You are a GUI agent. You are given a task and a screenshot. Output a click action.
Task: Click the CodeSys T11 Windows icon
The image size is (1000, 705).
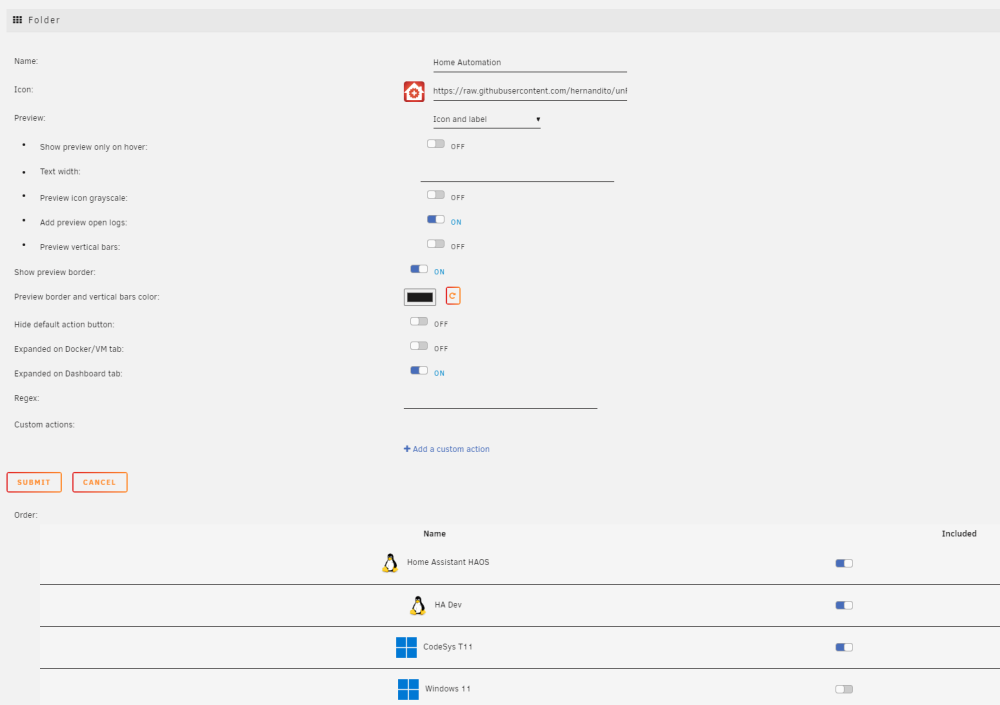406,647
